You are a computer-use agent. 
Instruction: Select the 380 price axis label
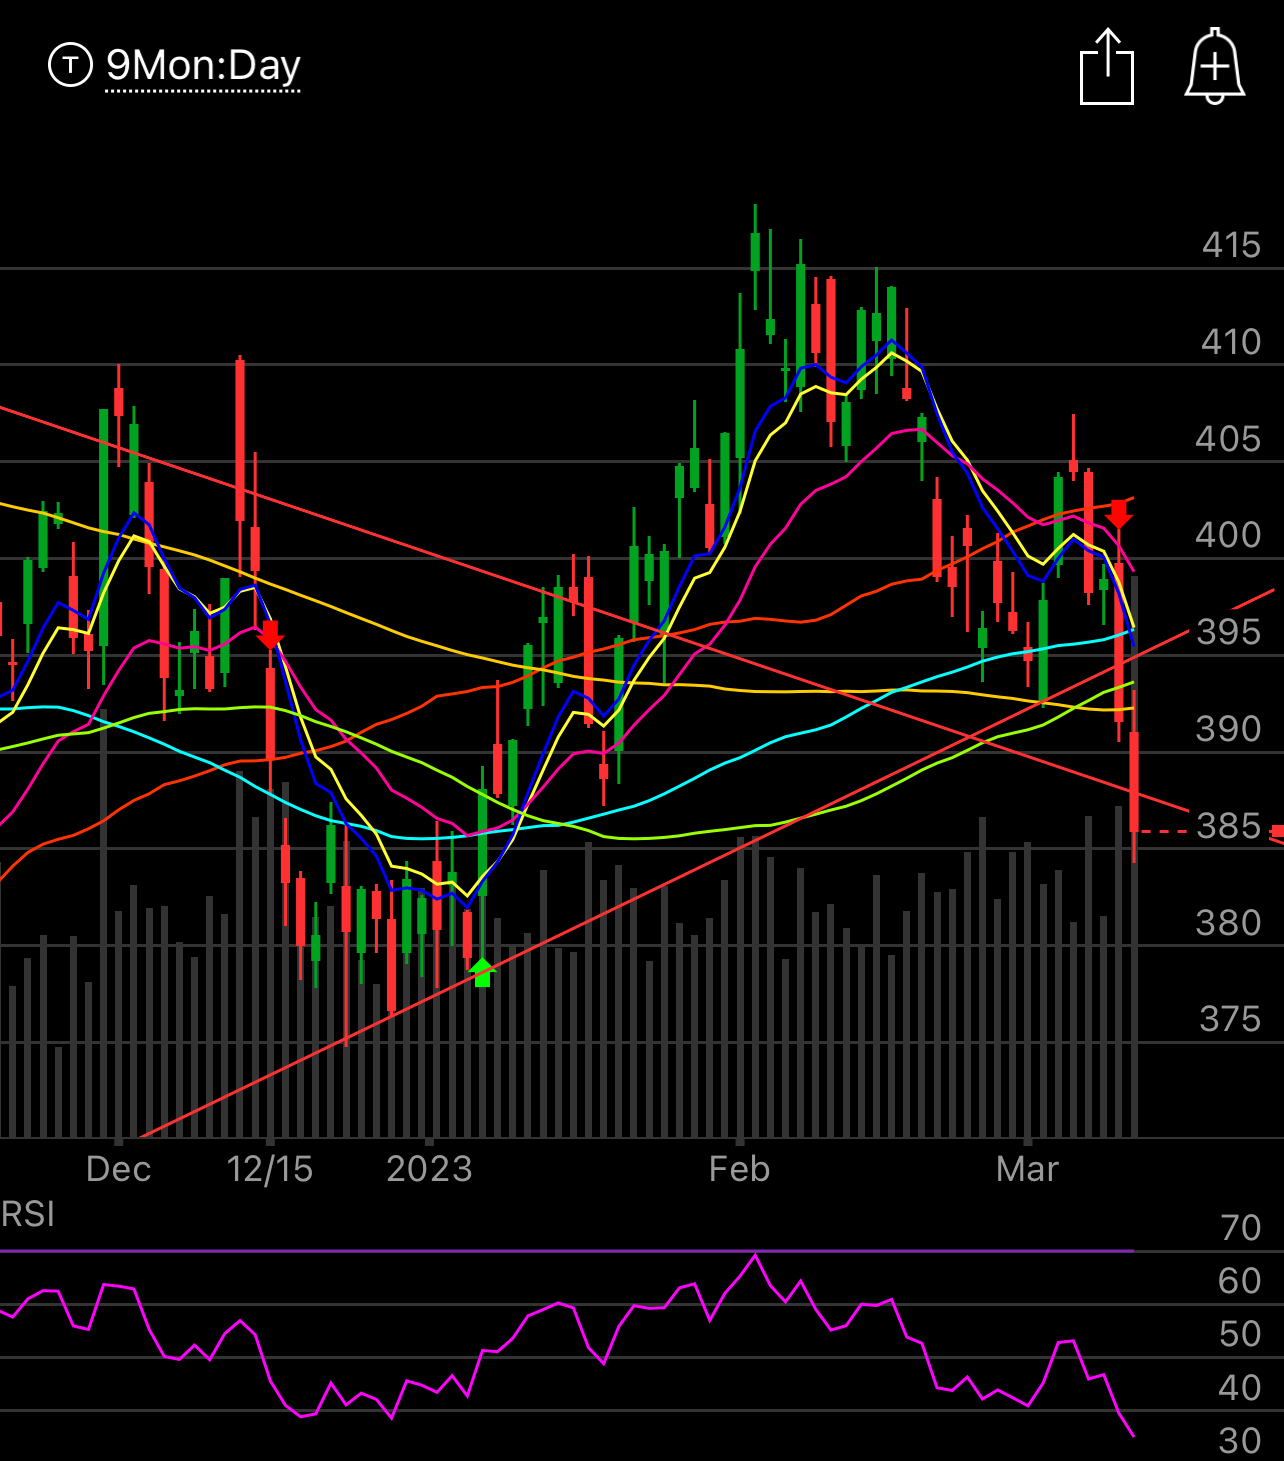pos(1229,922)
